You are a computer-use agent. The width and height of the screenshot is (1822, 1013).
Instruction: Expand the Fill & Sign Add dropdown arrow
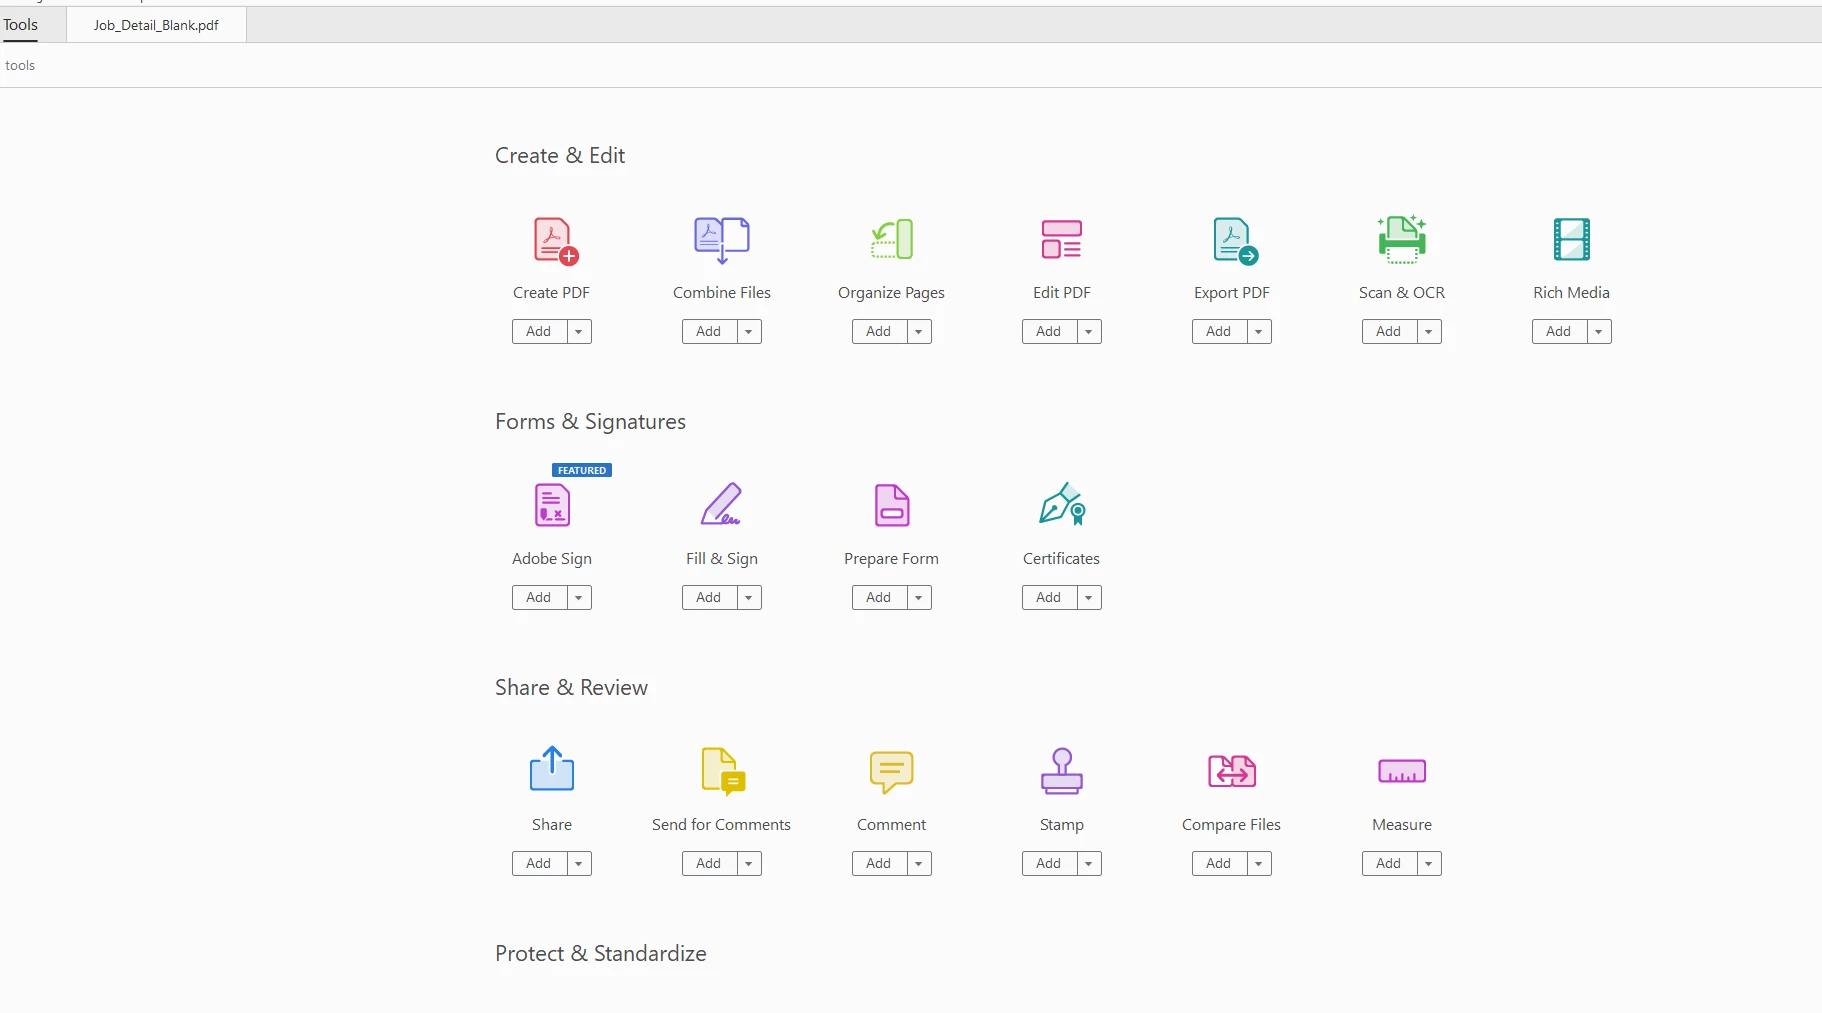click(749, 598)
